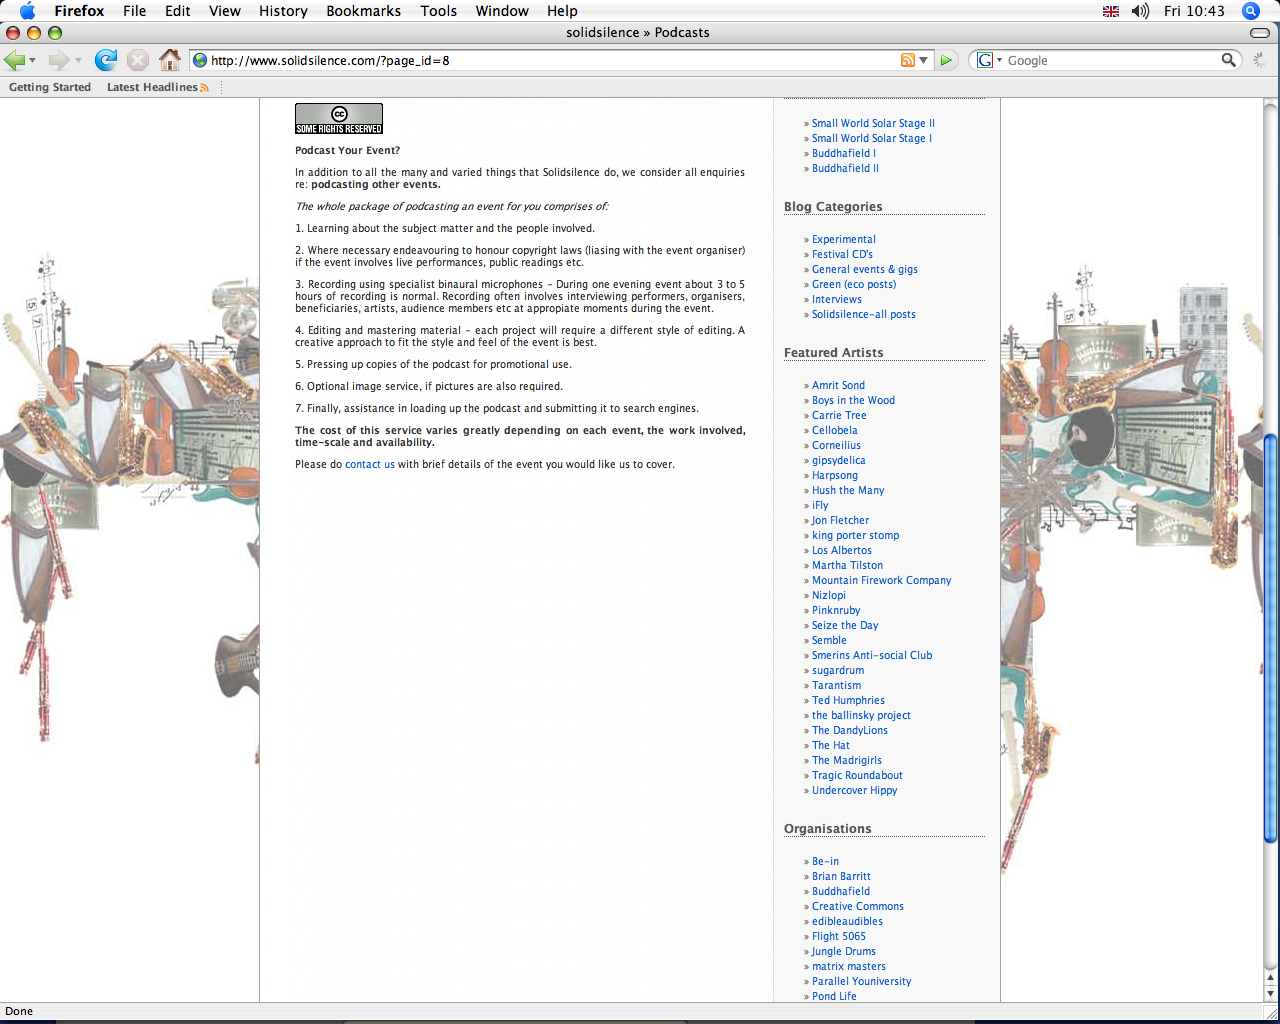Click inside the URL address field

click(550, 60)
